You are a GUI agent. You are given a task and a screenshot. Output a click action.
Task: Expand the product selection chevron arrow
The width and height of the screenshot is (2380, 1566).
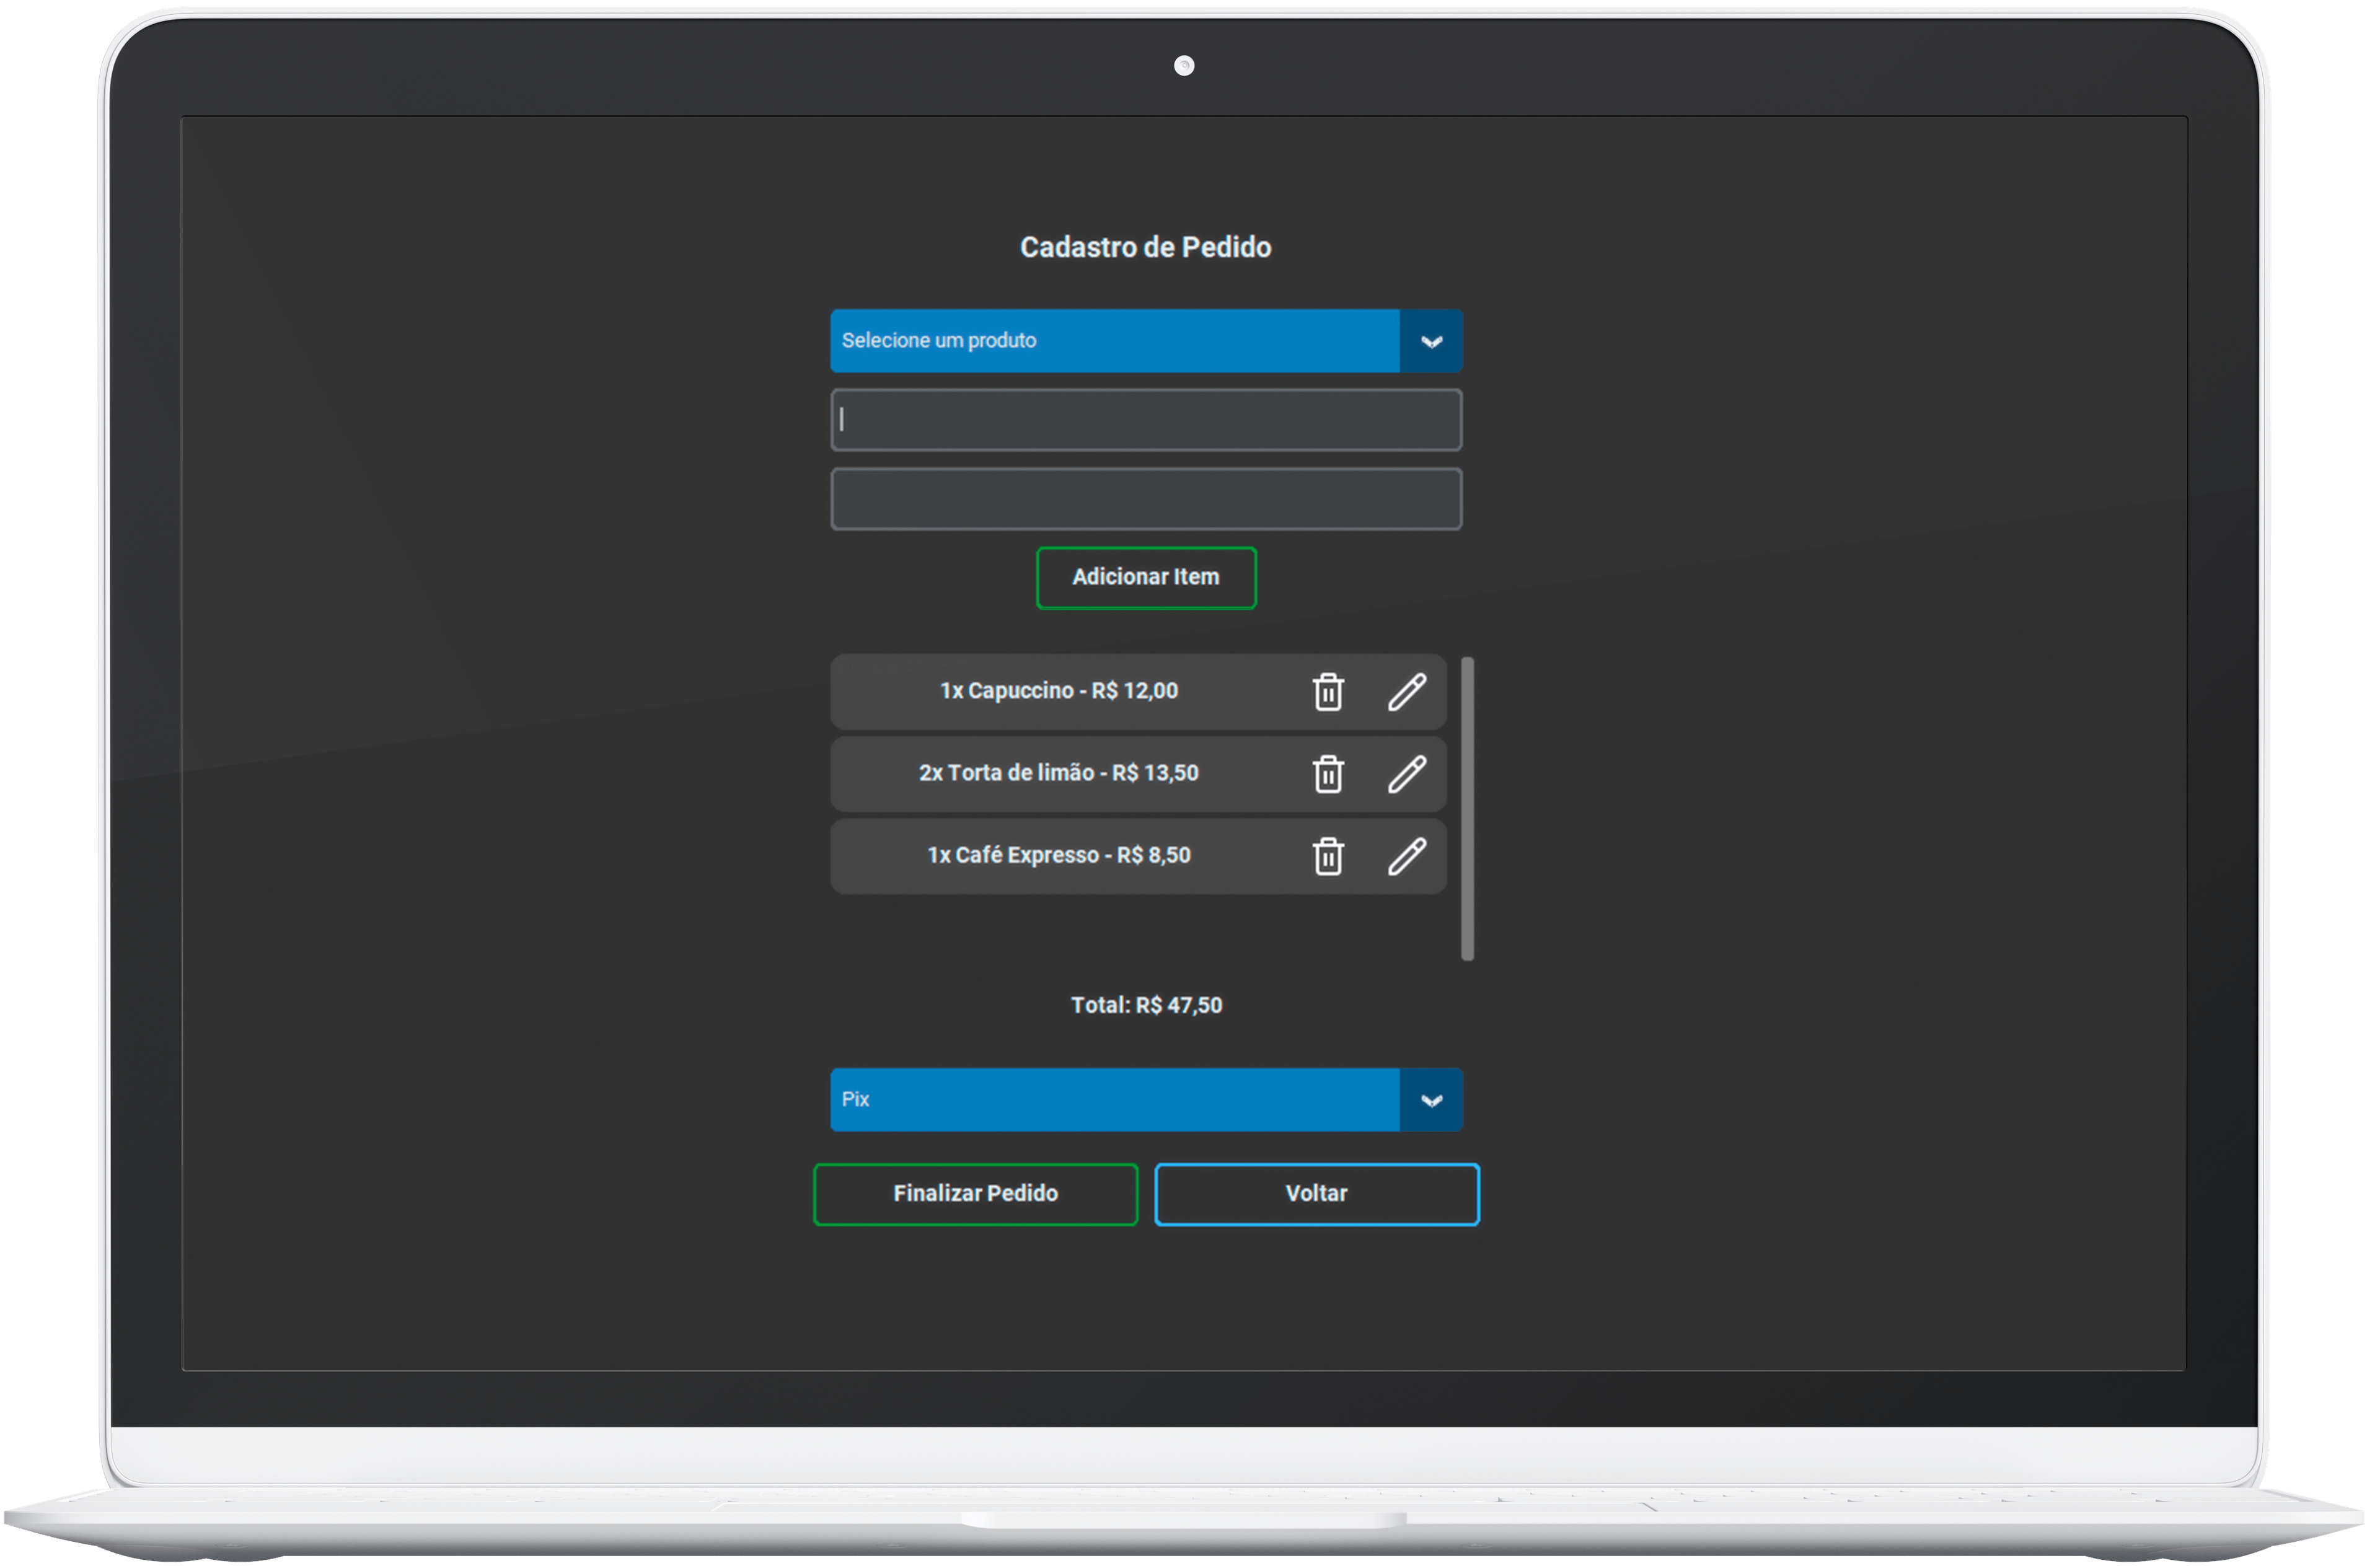(x=1431, y=342)
